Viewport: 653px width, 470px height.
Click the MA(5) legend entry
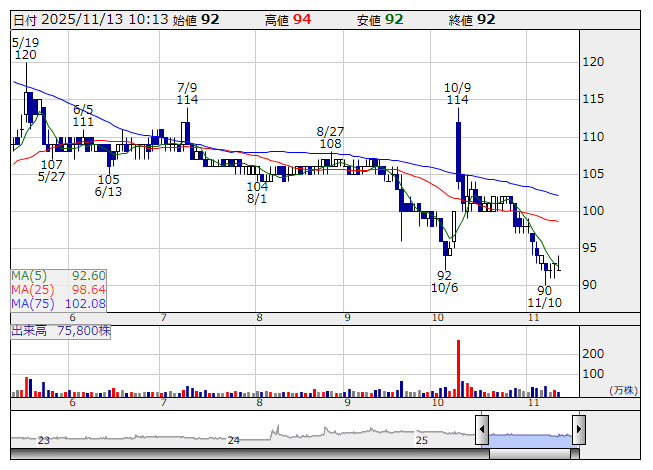(58, 276)
